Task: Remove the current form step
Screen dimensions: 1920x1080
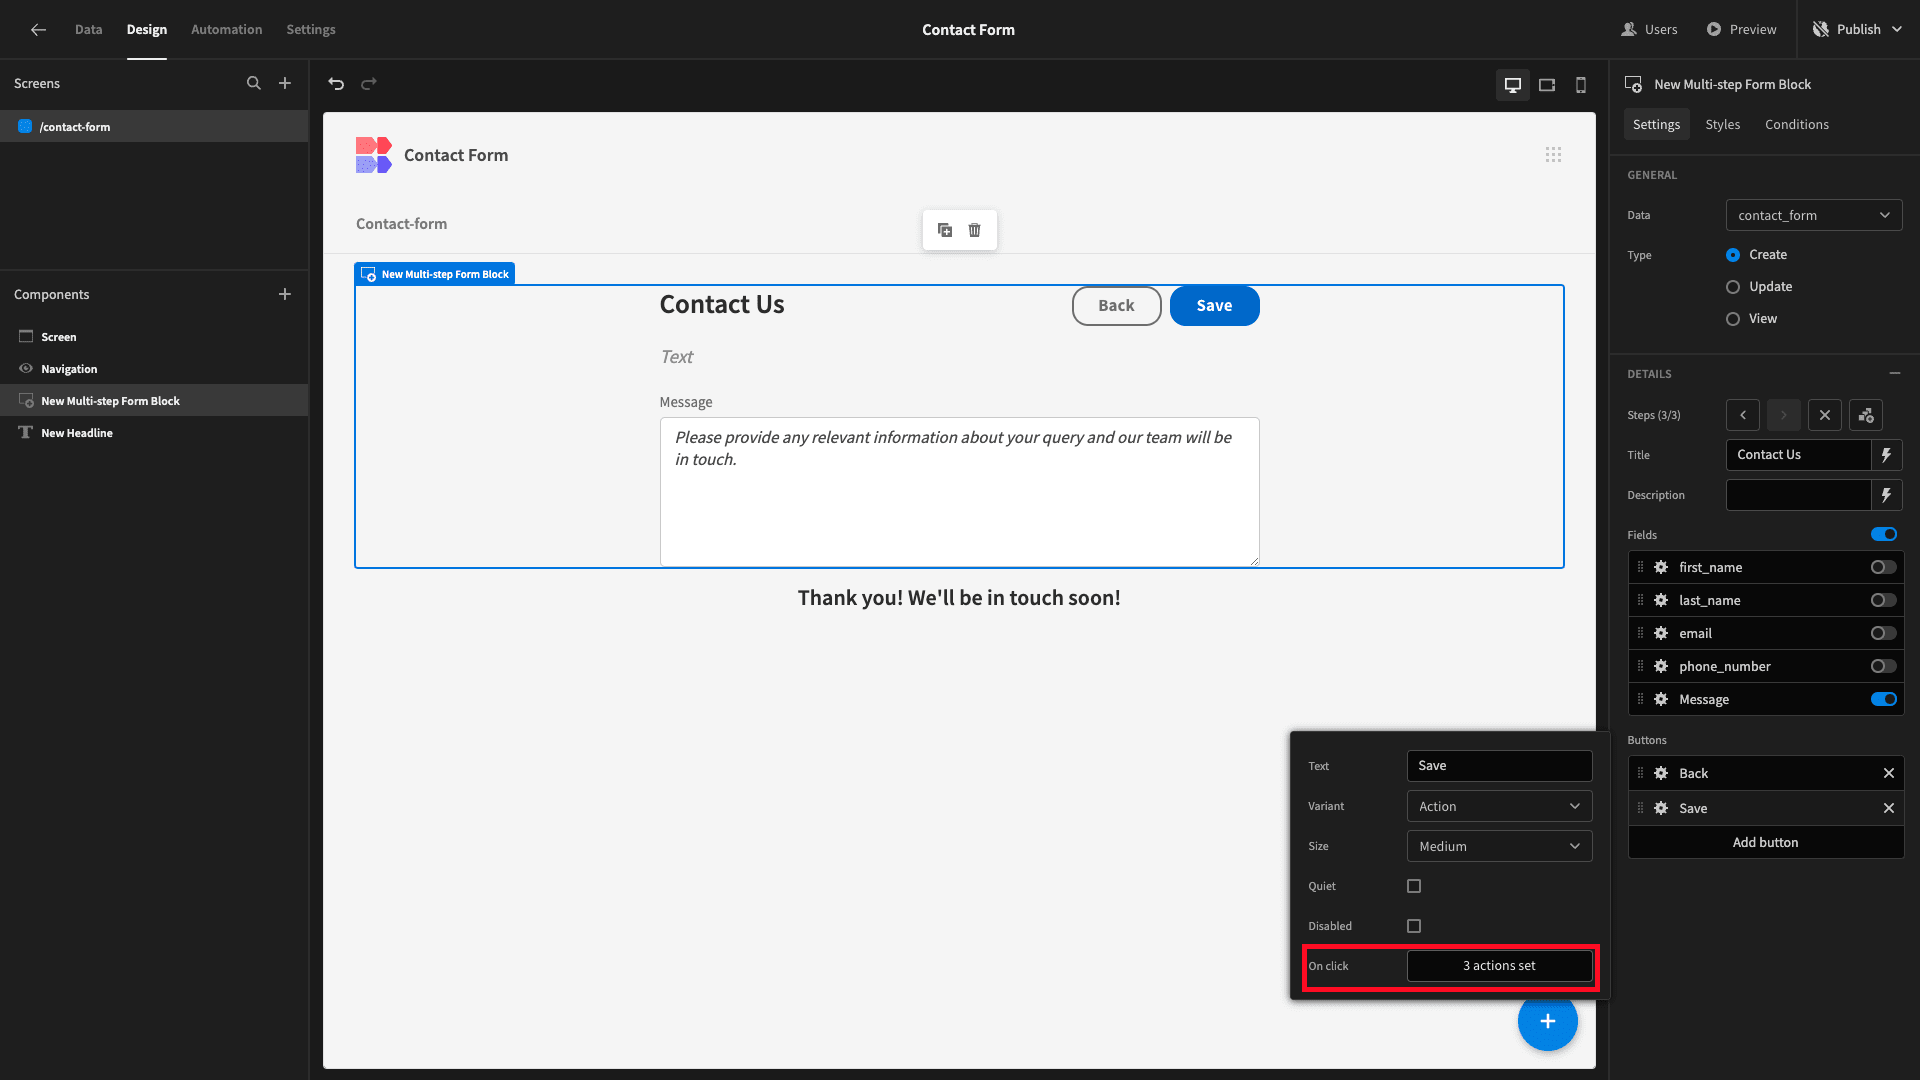Action: (1825, 415)
